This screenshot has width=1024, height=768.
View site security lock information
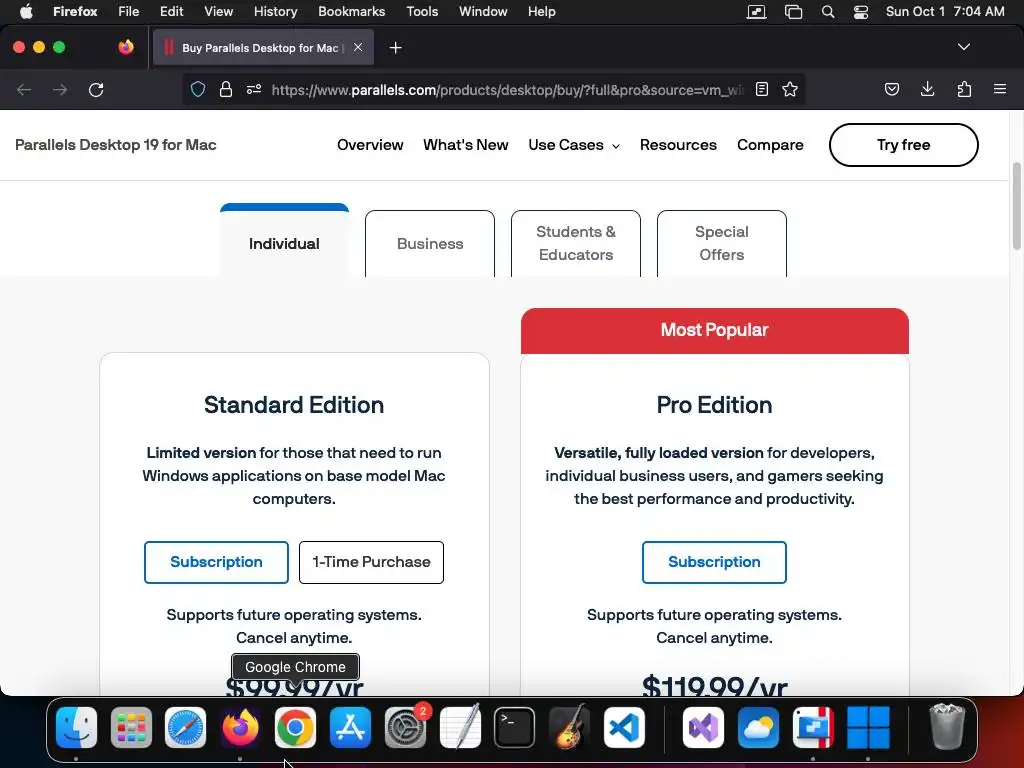[226, 89]
